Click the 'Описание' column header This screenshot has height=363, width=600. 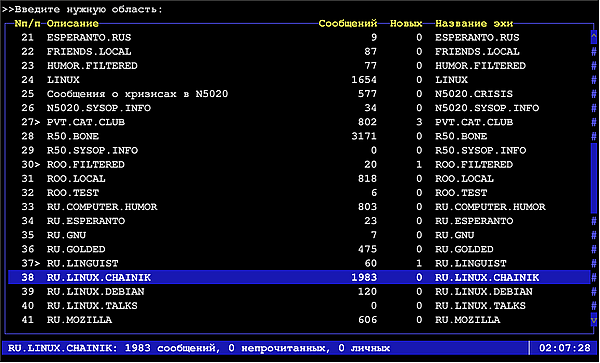73,24
